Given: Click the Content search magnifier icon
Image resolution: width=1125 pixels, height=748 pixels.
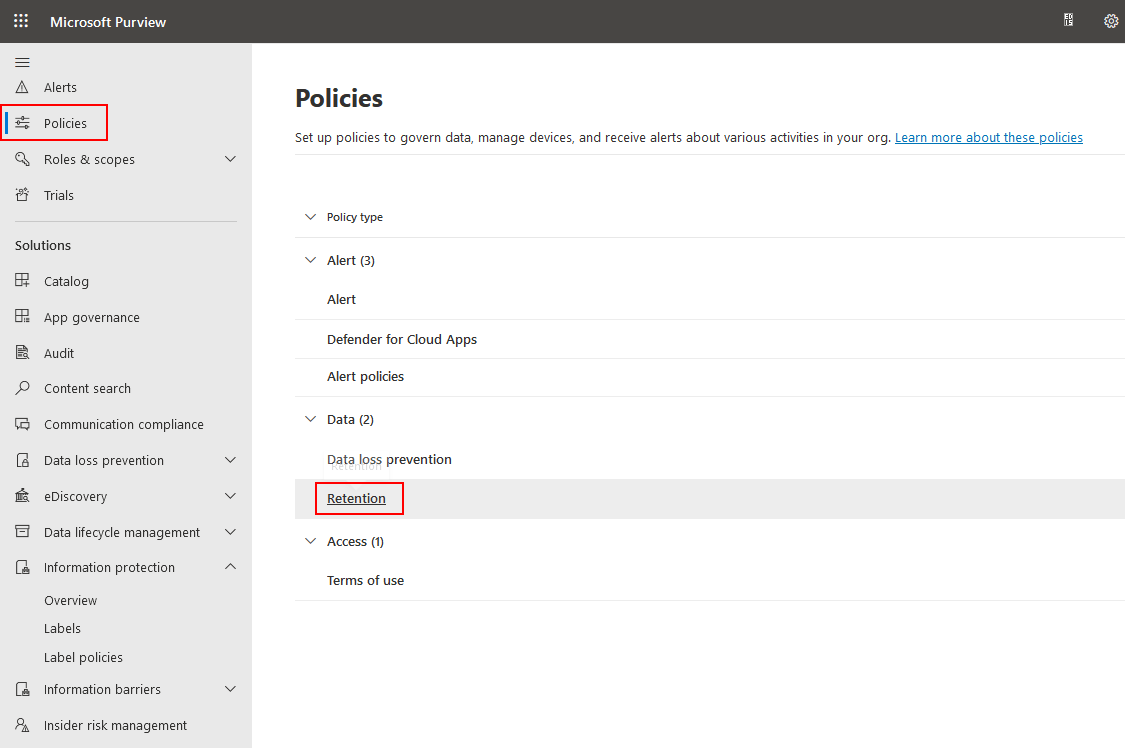Looking at the screenshot, I should pos(22,388).
